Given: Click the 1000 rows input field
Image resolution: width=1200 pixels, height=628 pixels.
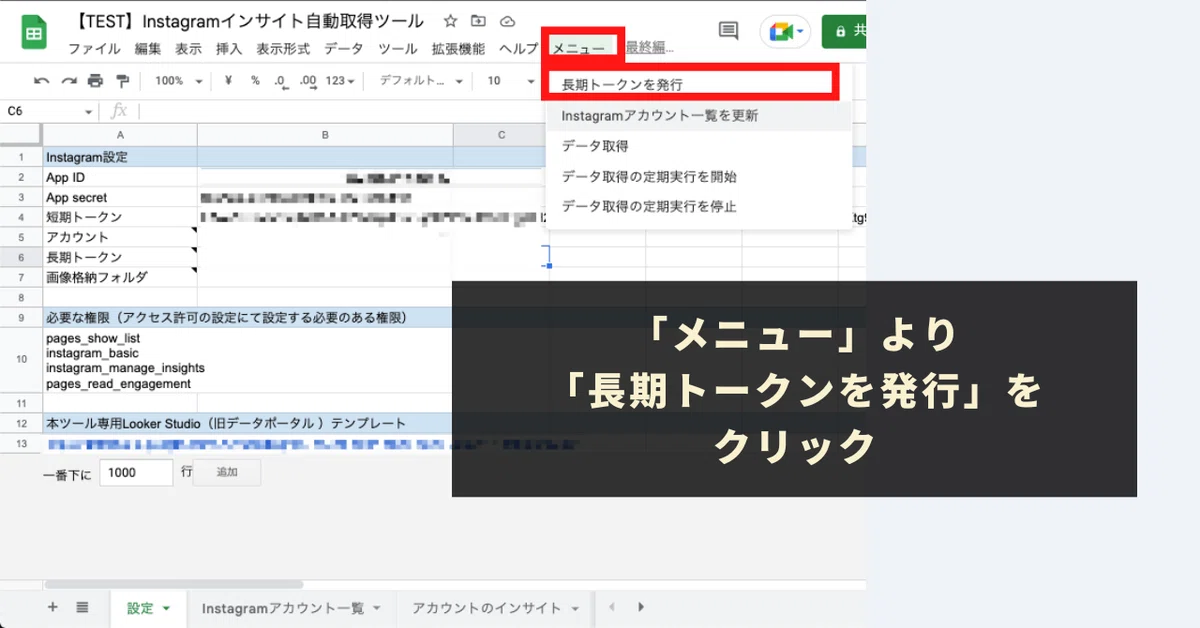Looking at the screenshot, I should [136, 473].
